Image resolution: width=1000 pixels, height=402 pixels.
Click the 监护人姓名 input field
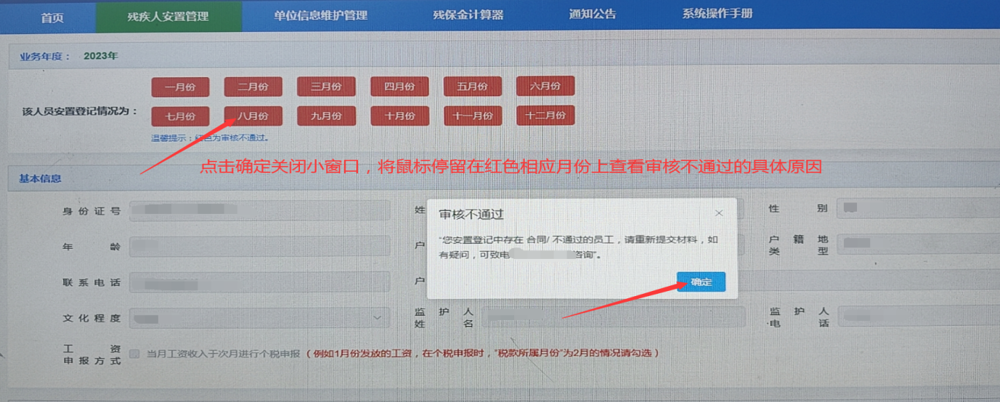coord(613,317)
